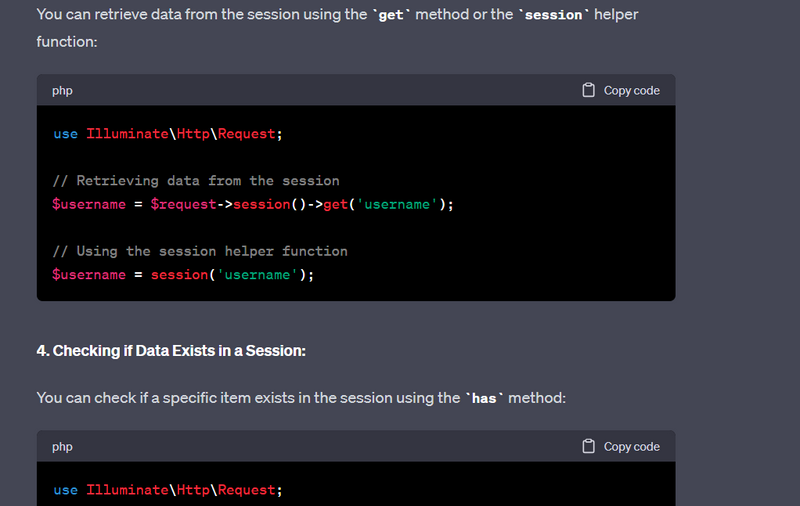
Task: Click the php language label of the first block
Action: coord(62,91)
